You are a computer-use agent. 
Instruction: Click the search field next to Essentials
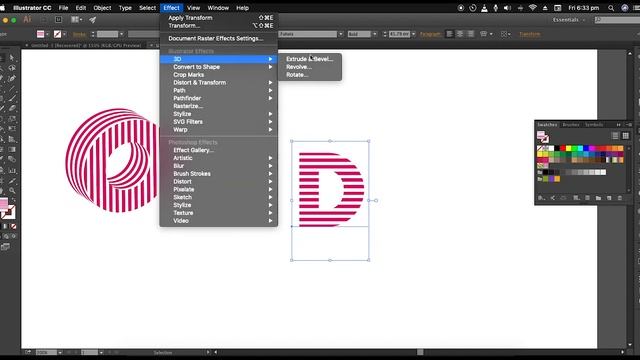(617, 20)
